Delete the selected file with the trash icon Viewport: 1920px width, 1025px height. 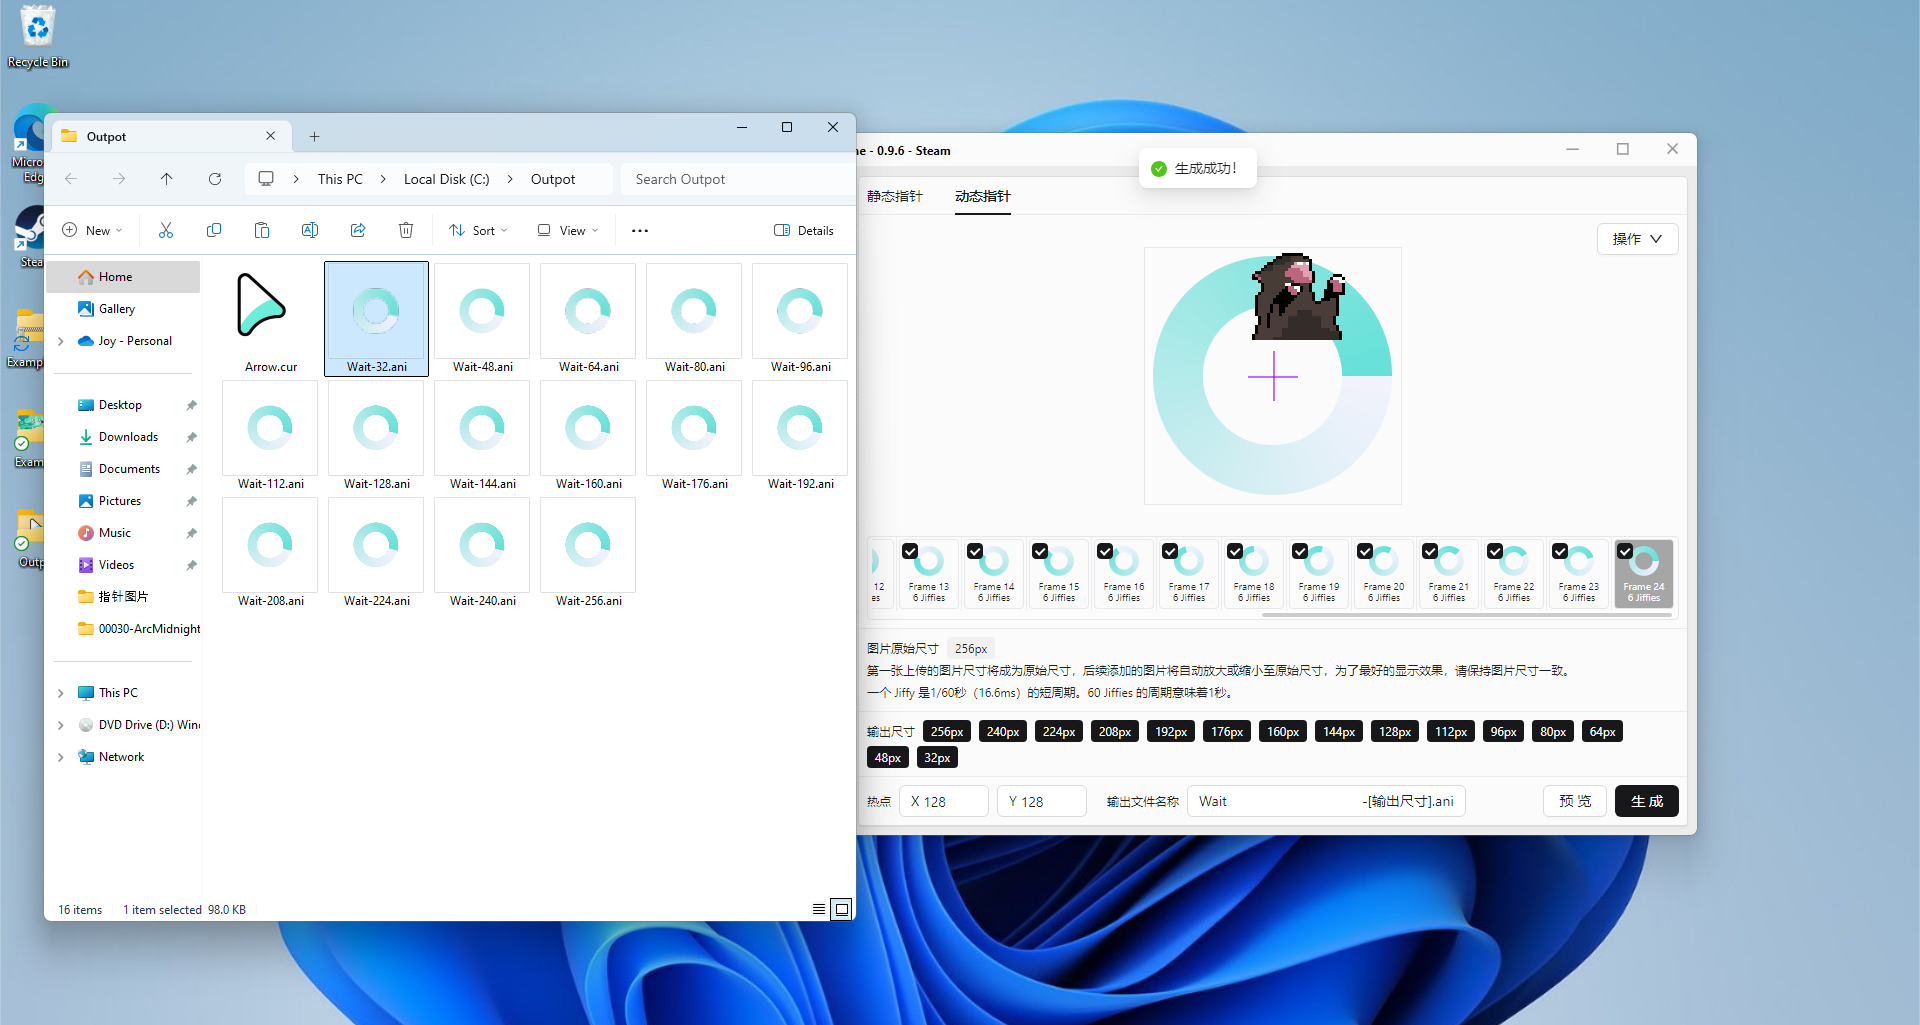(406, 230)
